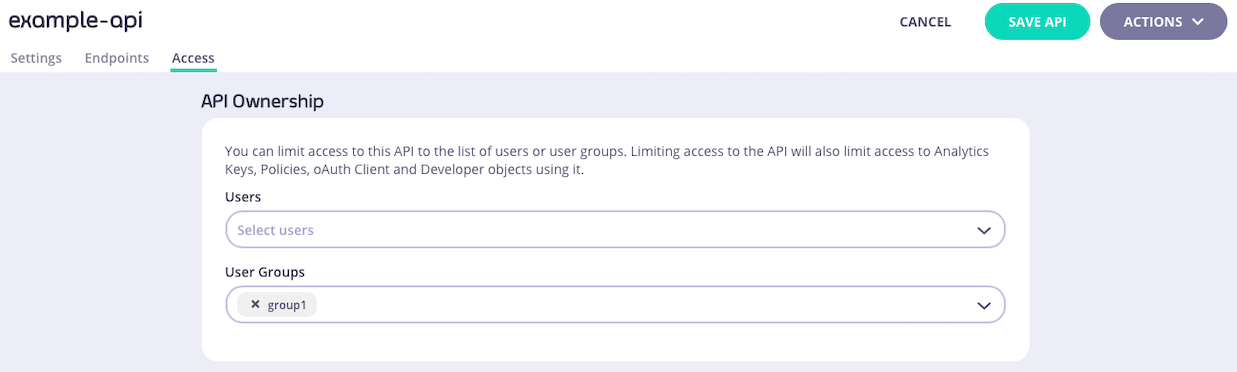Click the API Ownership heading

click(x=263, y=101)
